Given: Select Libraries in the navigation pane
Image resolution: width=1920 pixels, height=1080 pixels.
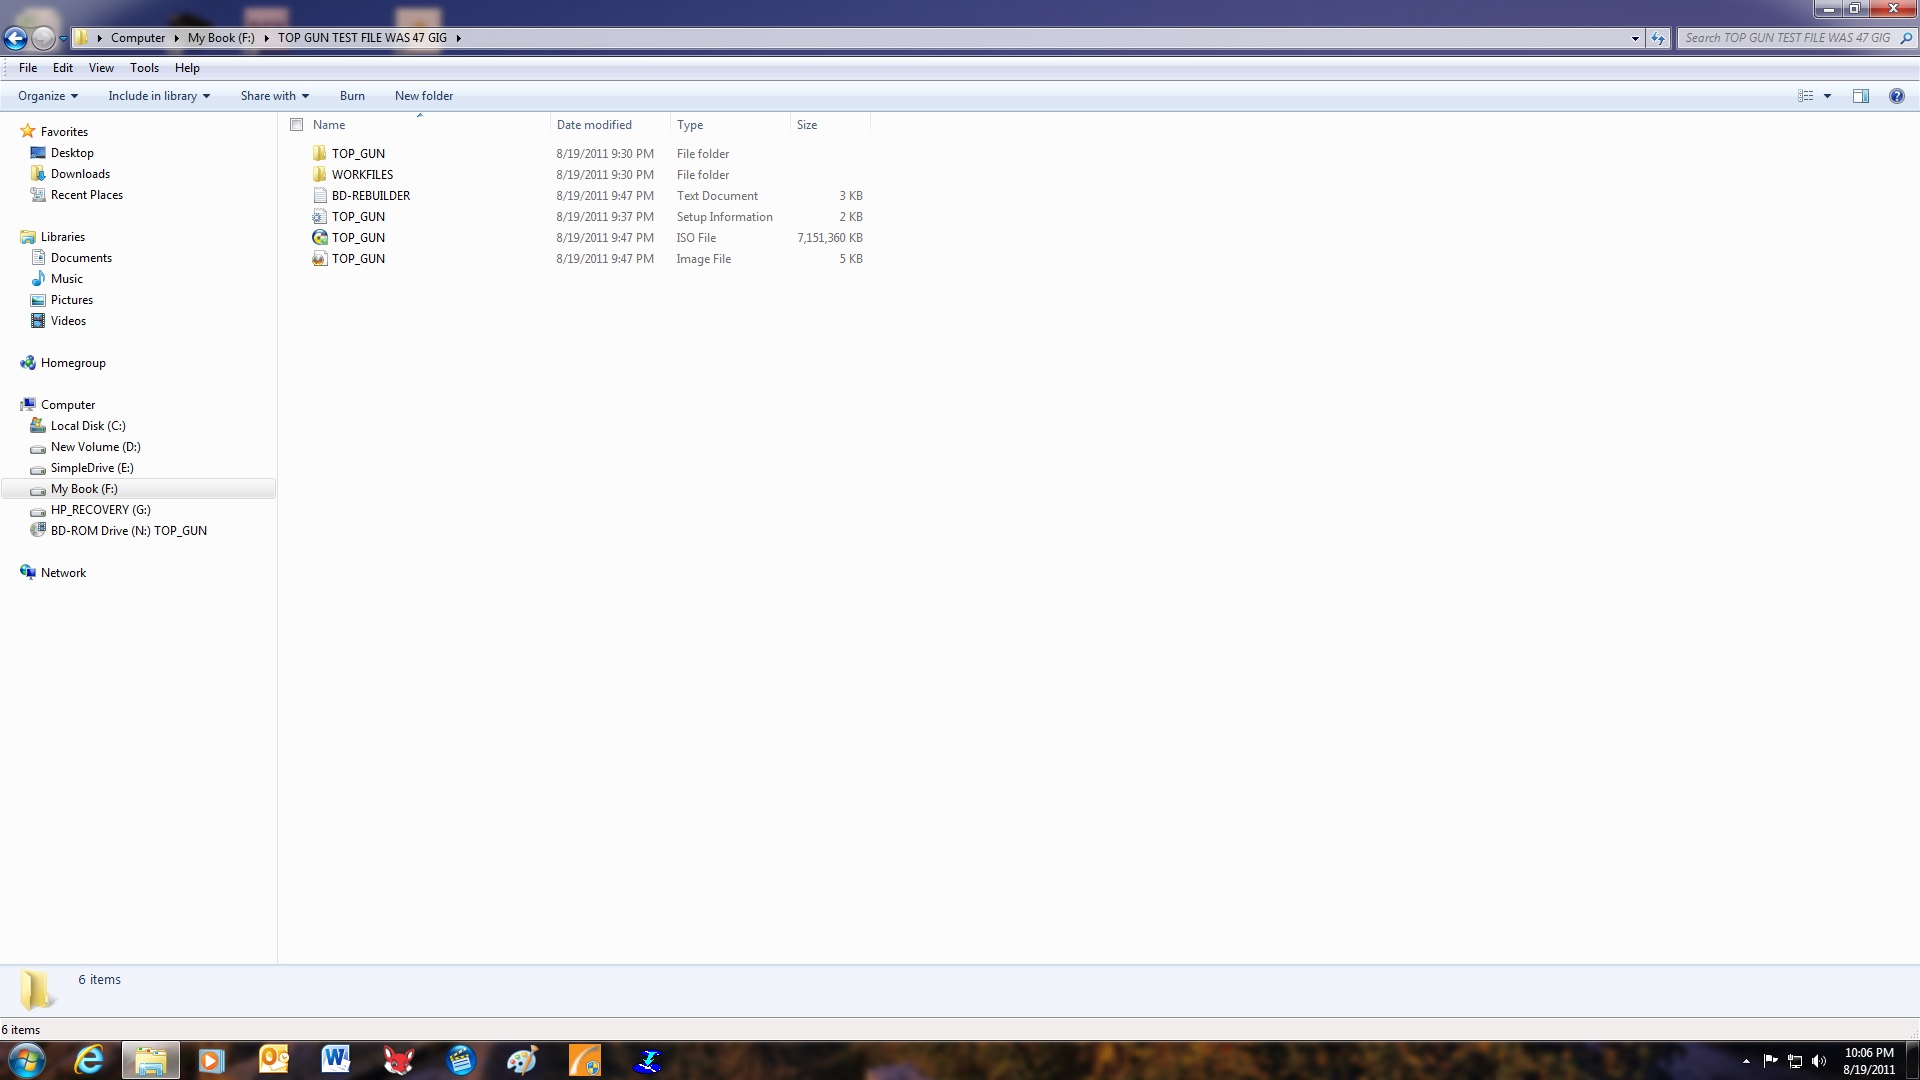Looking at the screenshot, I should [63, 237].
